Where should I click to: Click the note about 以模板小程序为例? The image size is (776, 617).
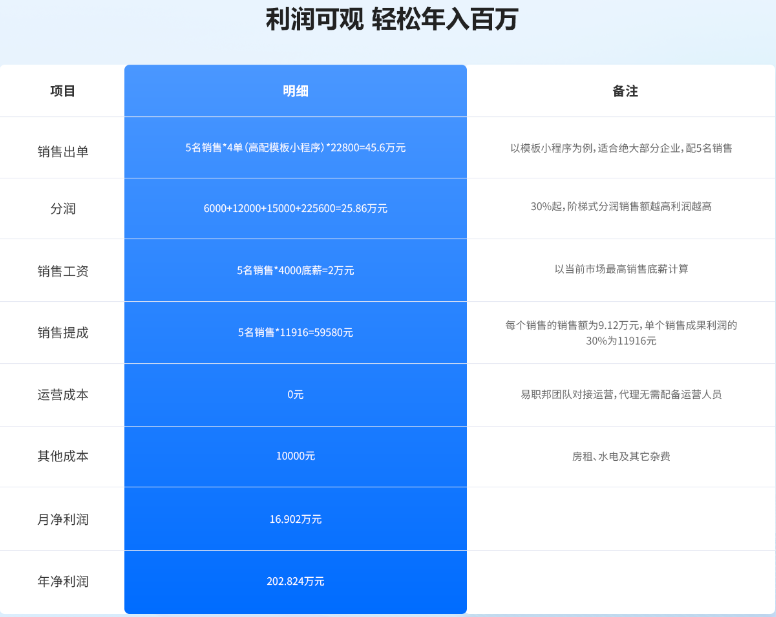coord(621,148)
